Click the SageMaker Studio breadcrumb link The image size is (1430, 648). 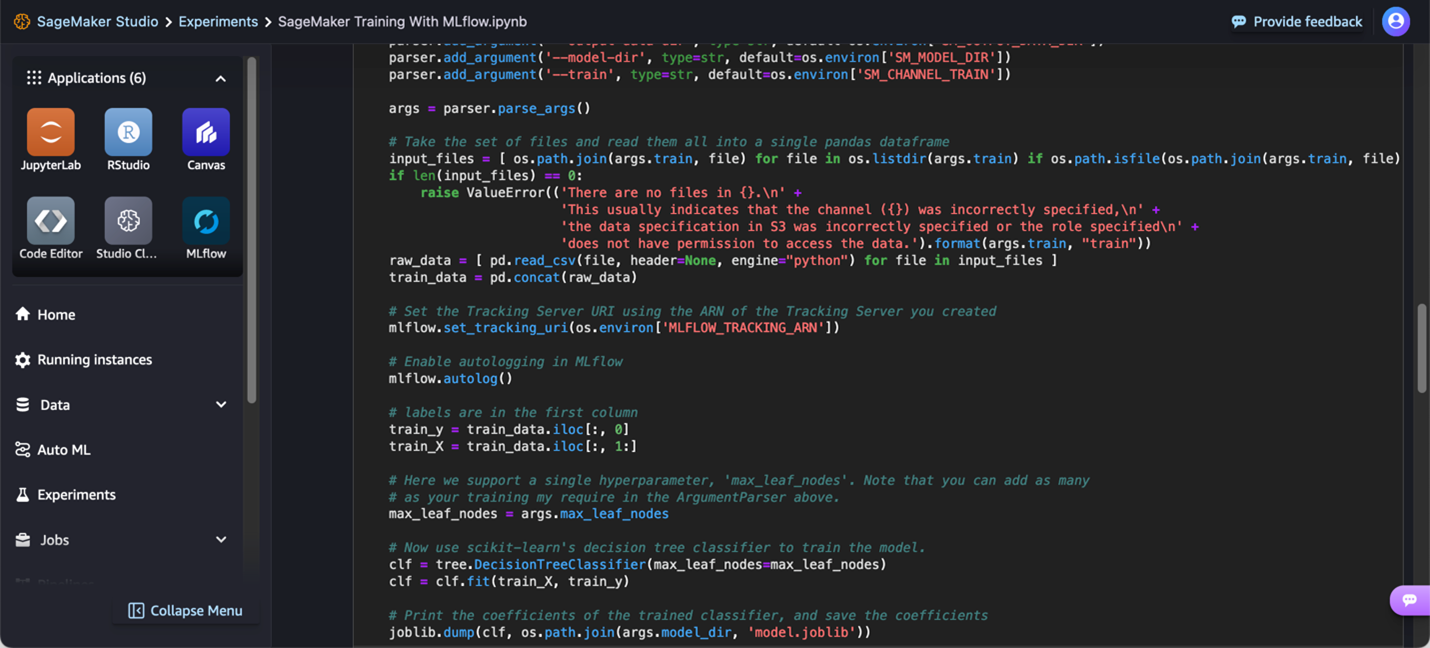[97, 21]
